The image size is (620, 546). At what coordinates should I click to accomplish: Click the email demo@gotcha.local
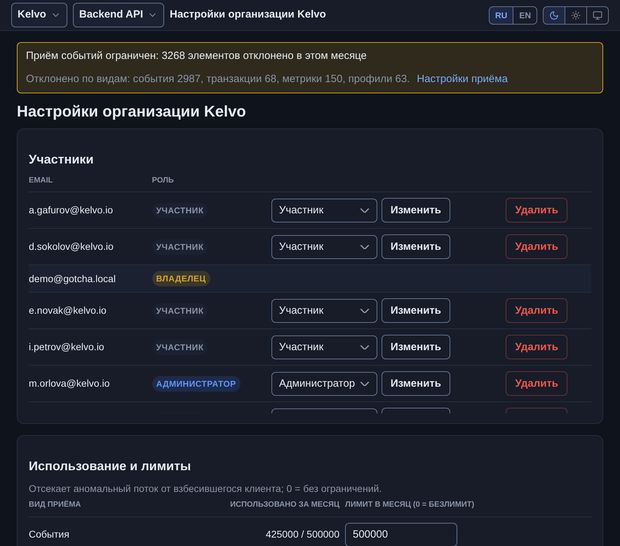(72, 279)
